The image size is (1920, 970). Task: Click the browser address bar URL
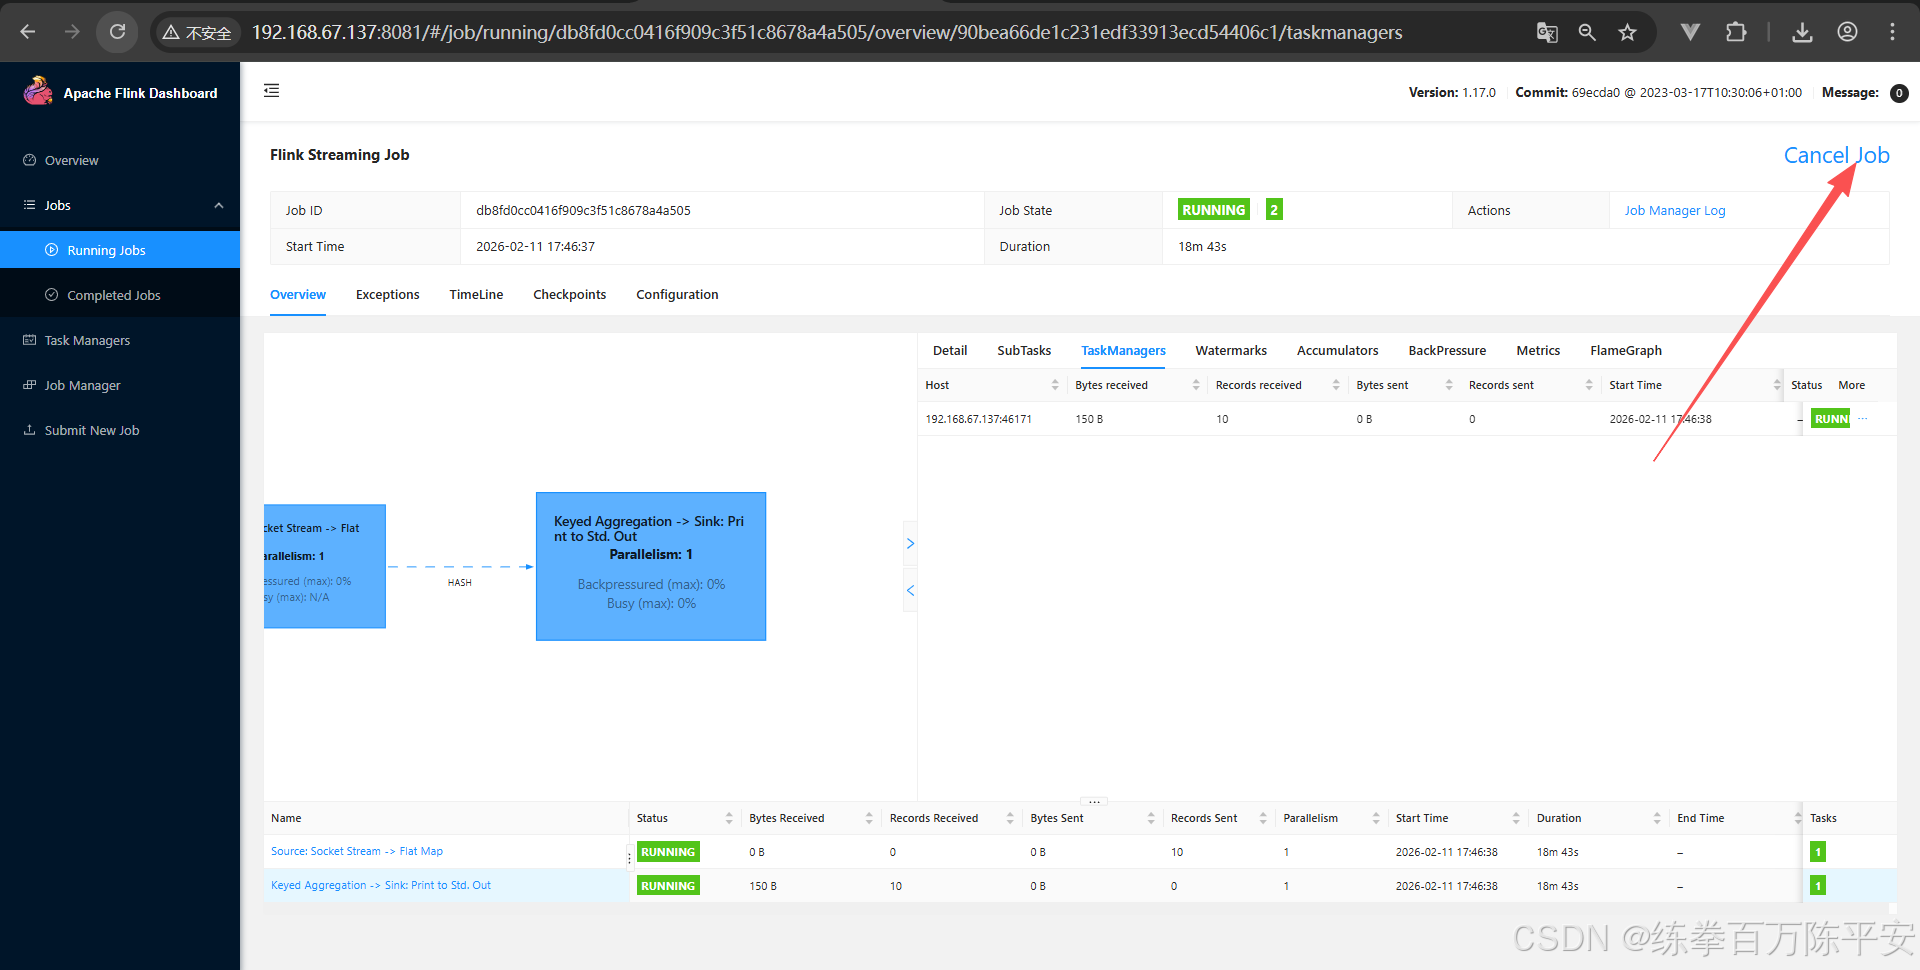[x=827, y=32]
